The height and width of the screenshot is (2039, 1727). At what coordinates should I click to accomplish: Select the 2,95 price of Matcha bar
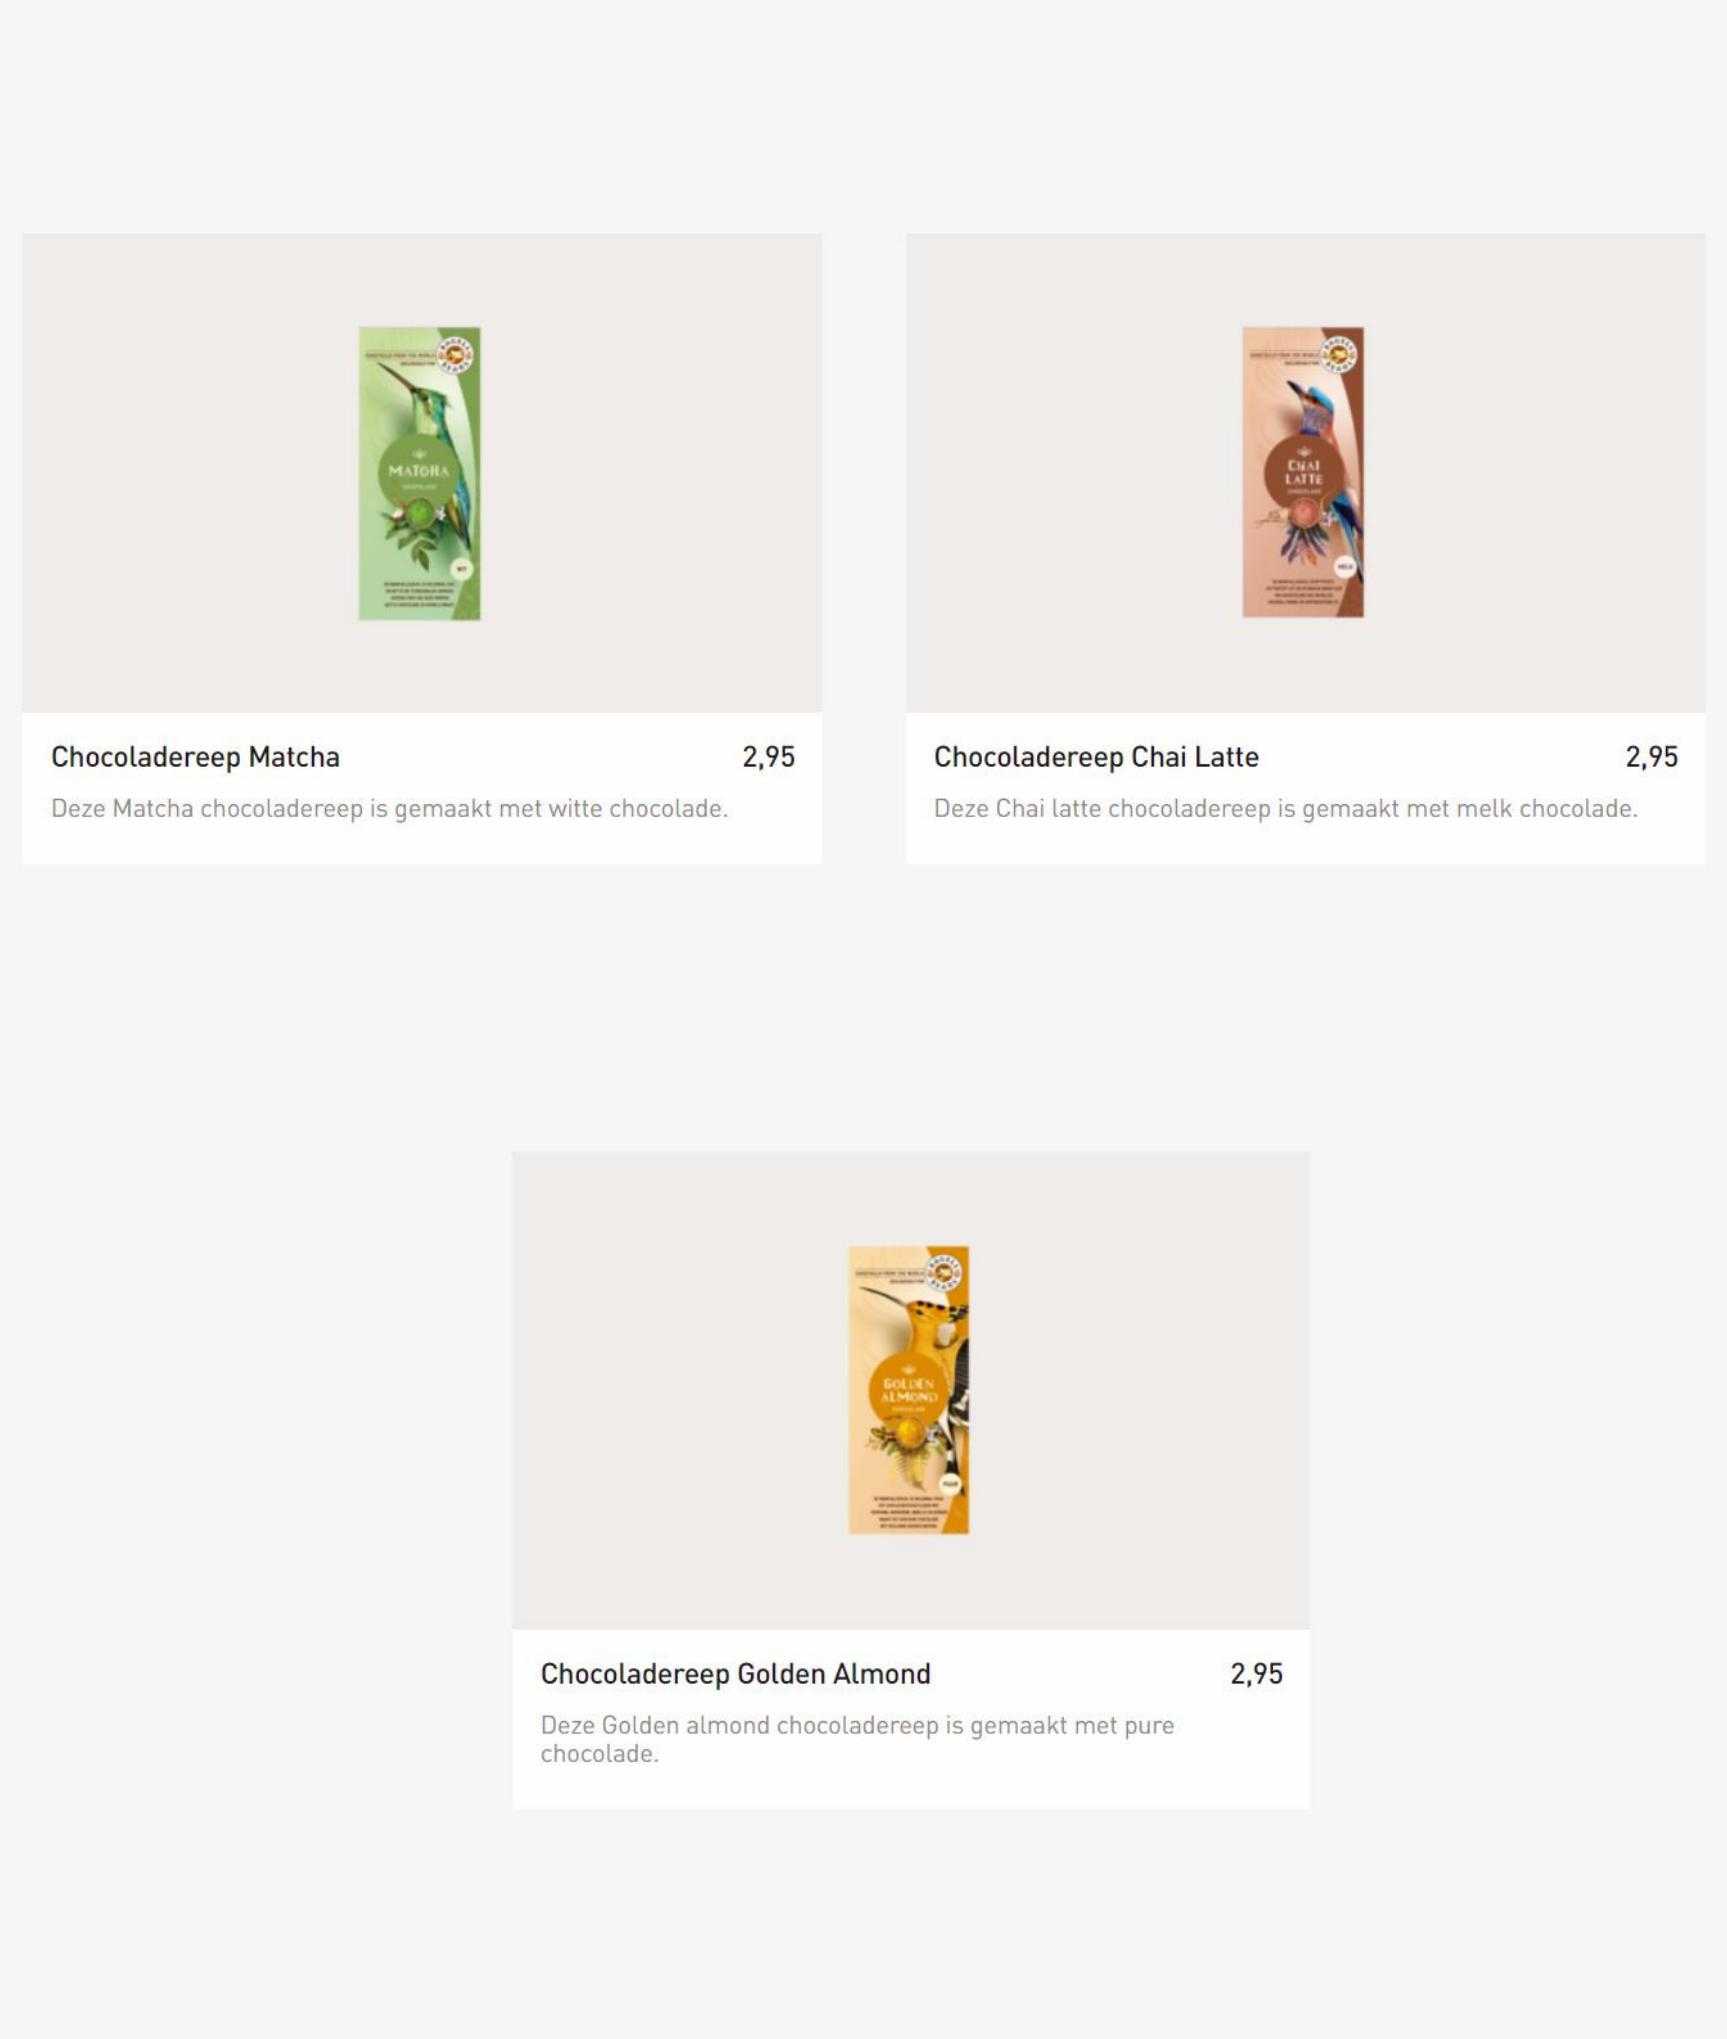click(768, 757)
